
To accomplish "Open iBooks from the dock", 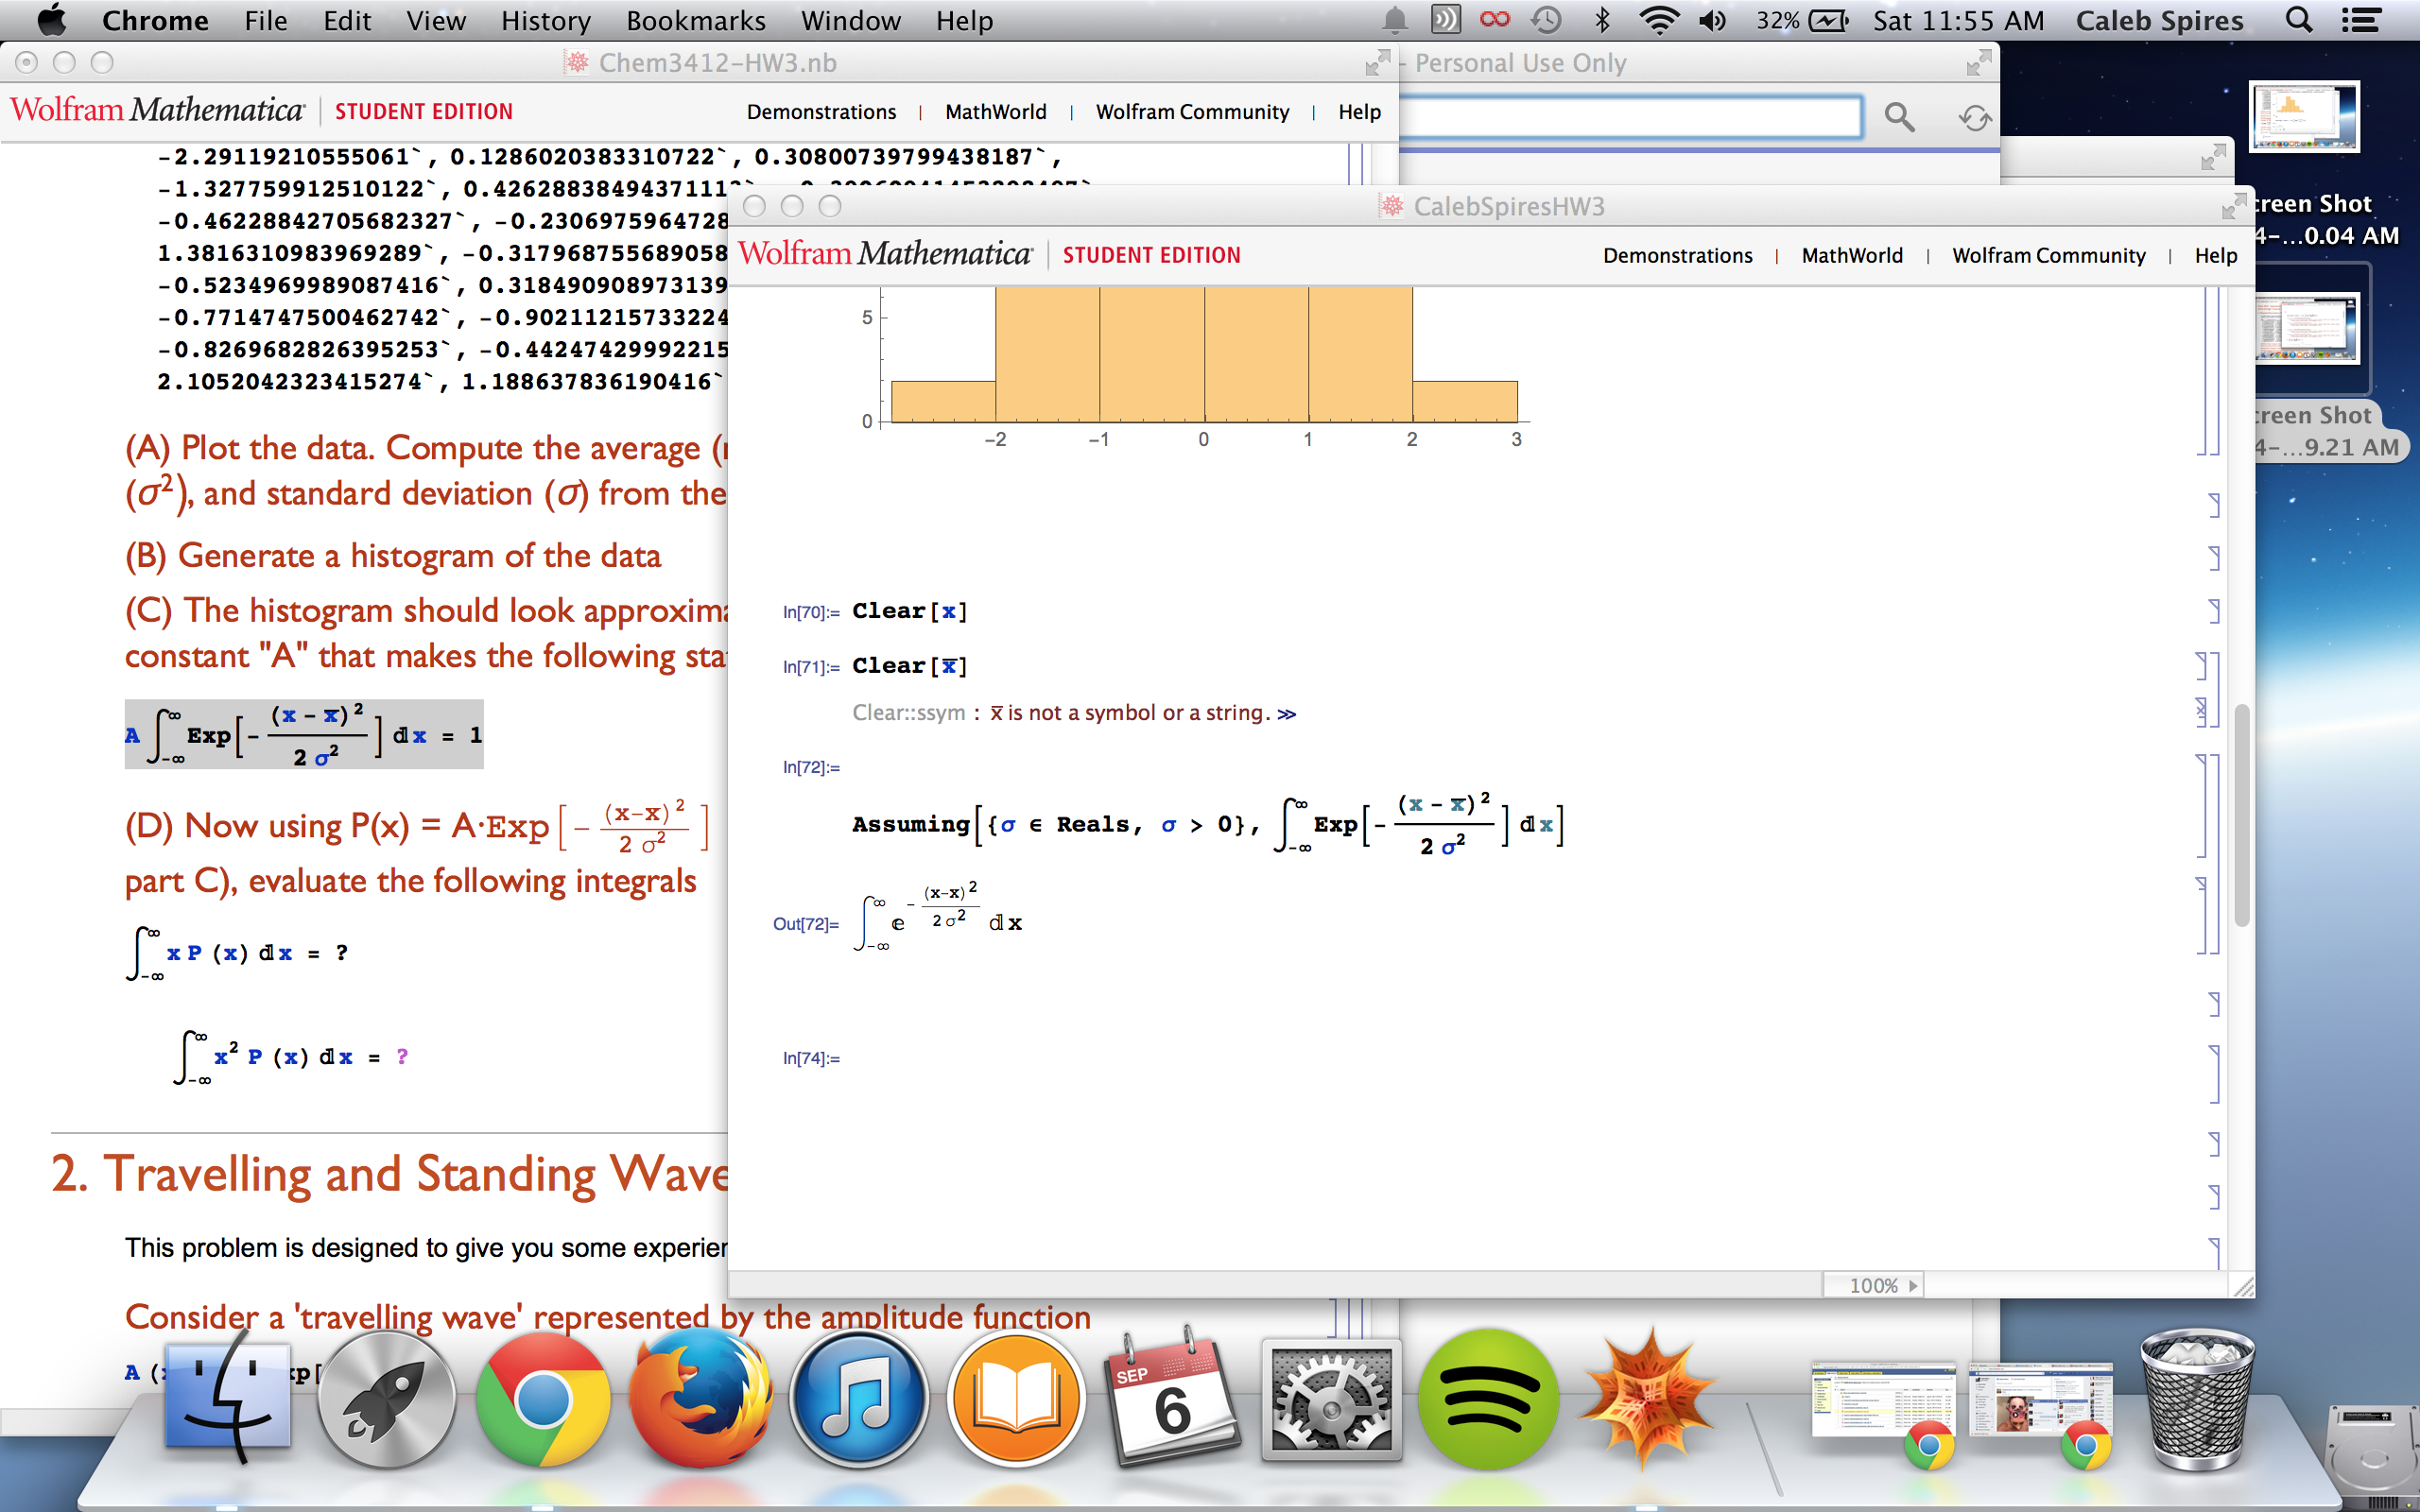I will click(1014, 1400).
